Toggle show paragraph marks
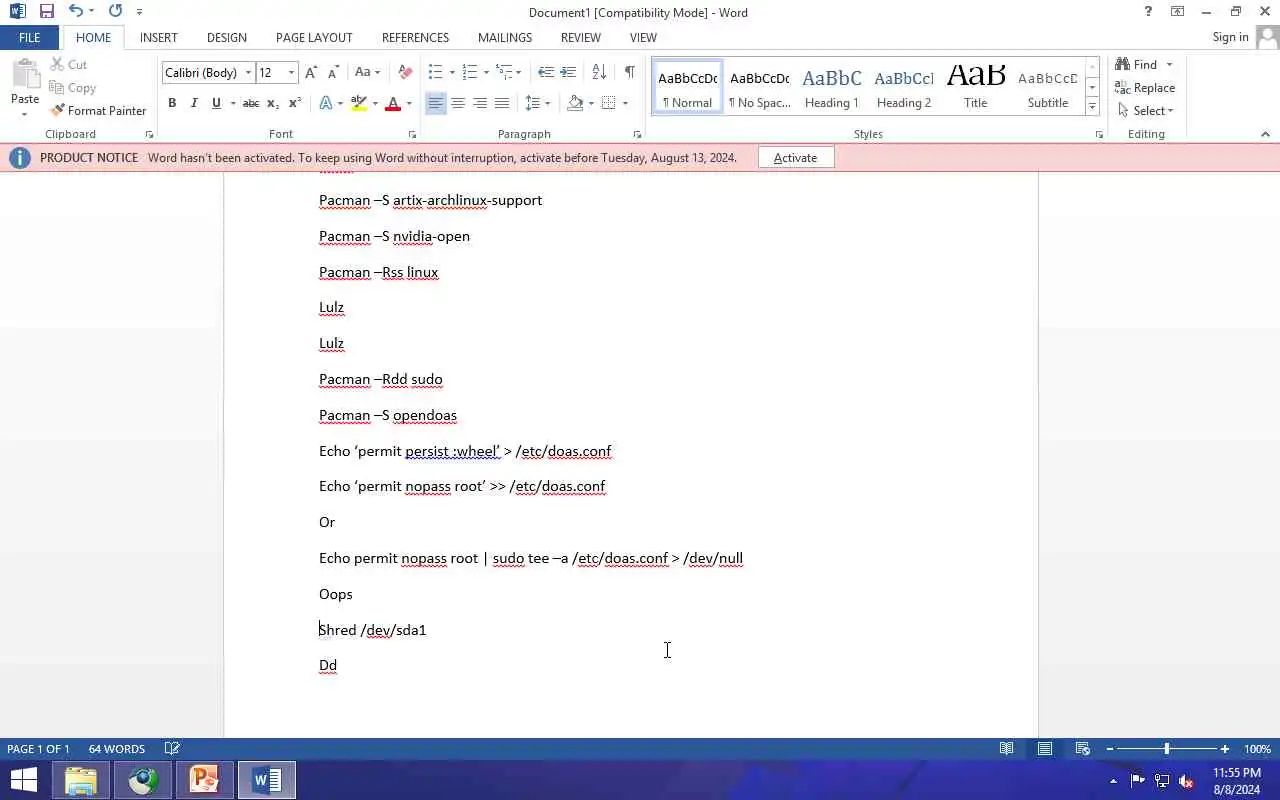Image resolution: width=1280 pixels, height=800 pixels. click(x=629, y=72)
